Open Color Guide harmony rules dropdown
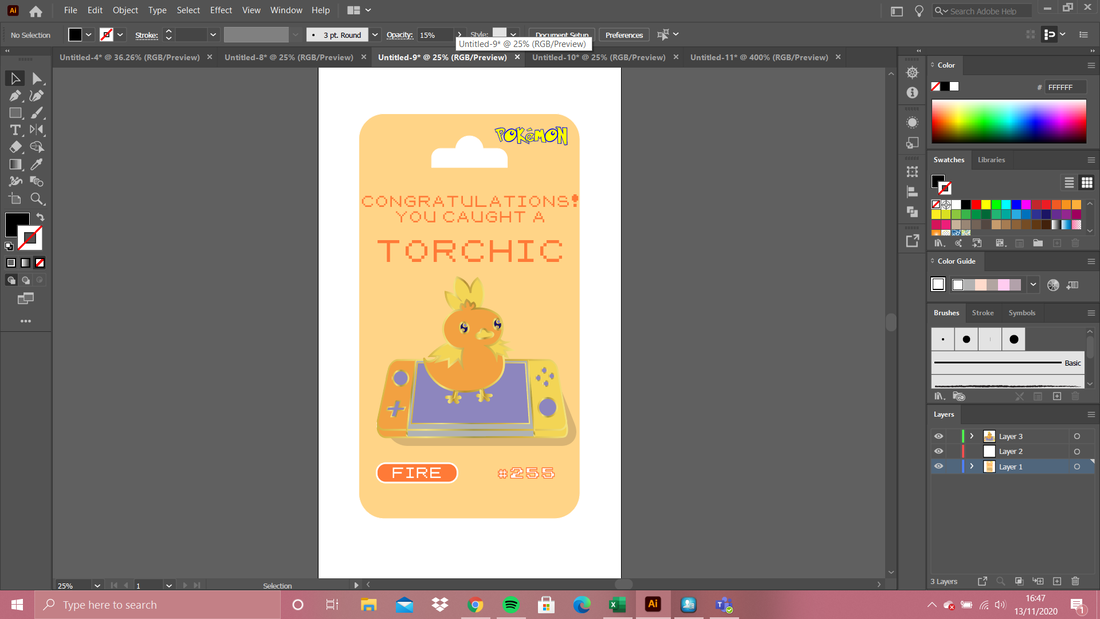 (1033, 285)
